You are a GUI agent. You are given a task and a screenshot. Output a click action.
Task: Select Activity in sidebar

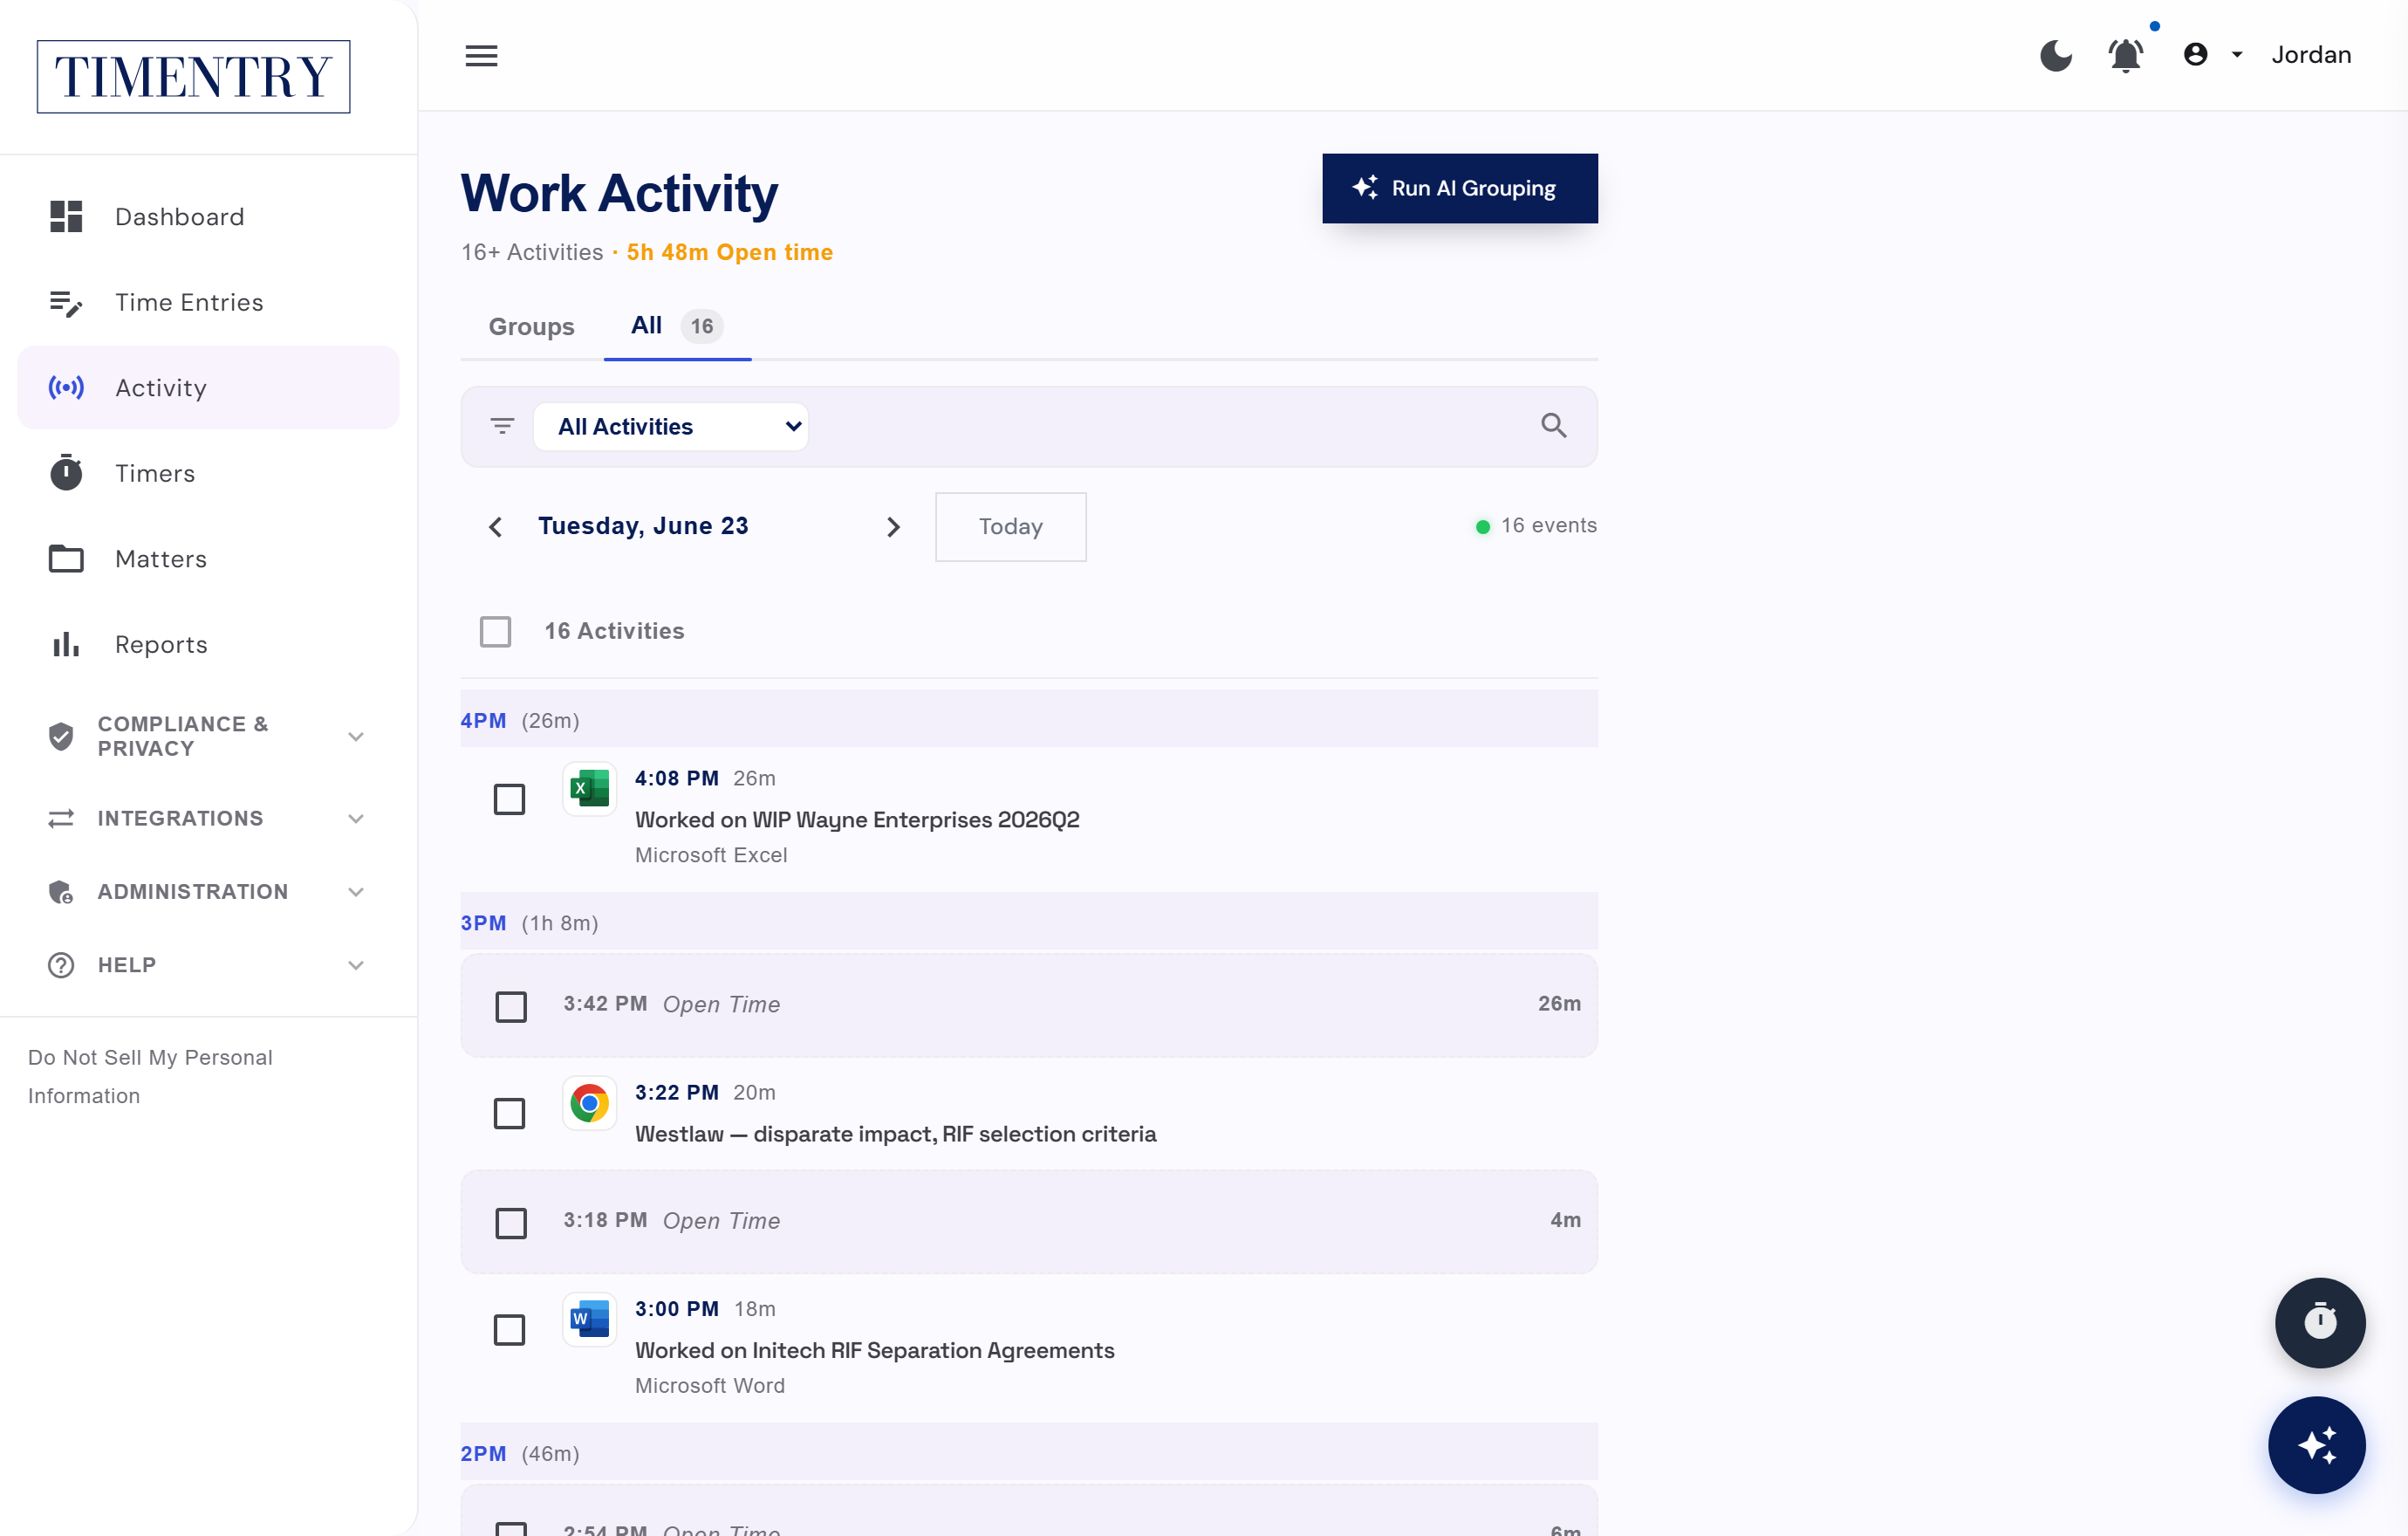[208, 388]
